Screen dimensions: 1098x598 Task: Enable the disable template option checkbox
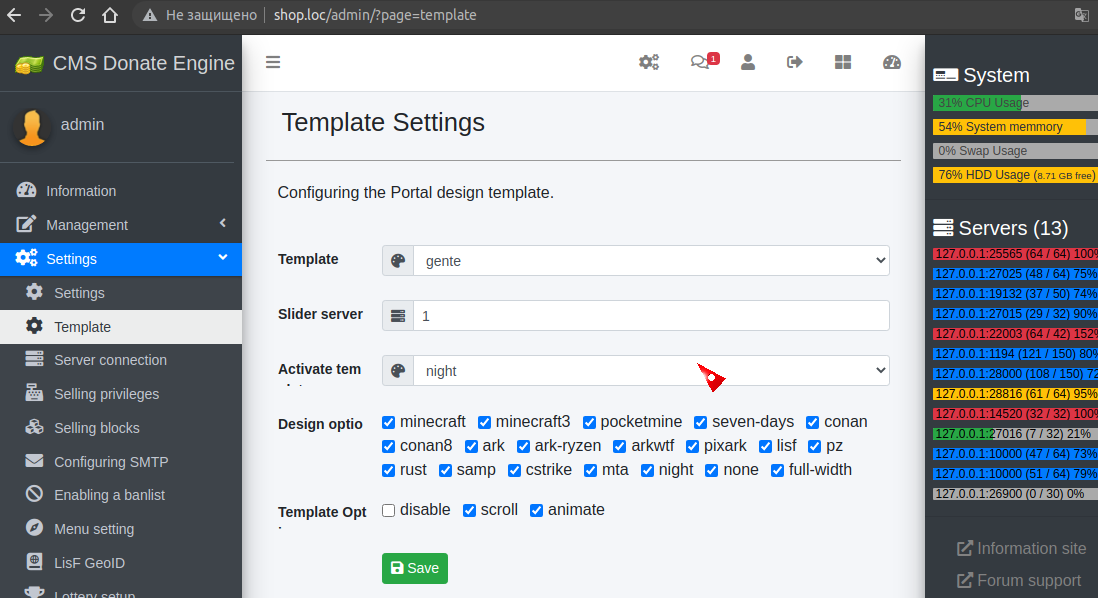[389, 510]
